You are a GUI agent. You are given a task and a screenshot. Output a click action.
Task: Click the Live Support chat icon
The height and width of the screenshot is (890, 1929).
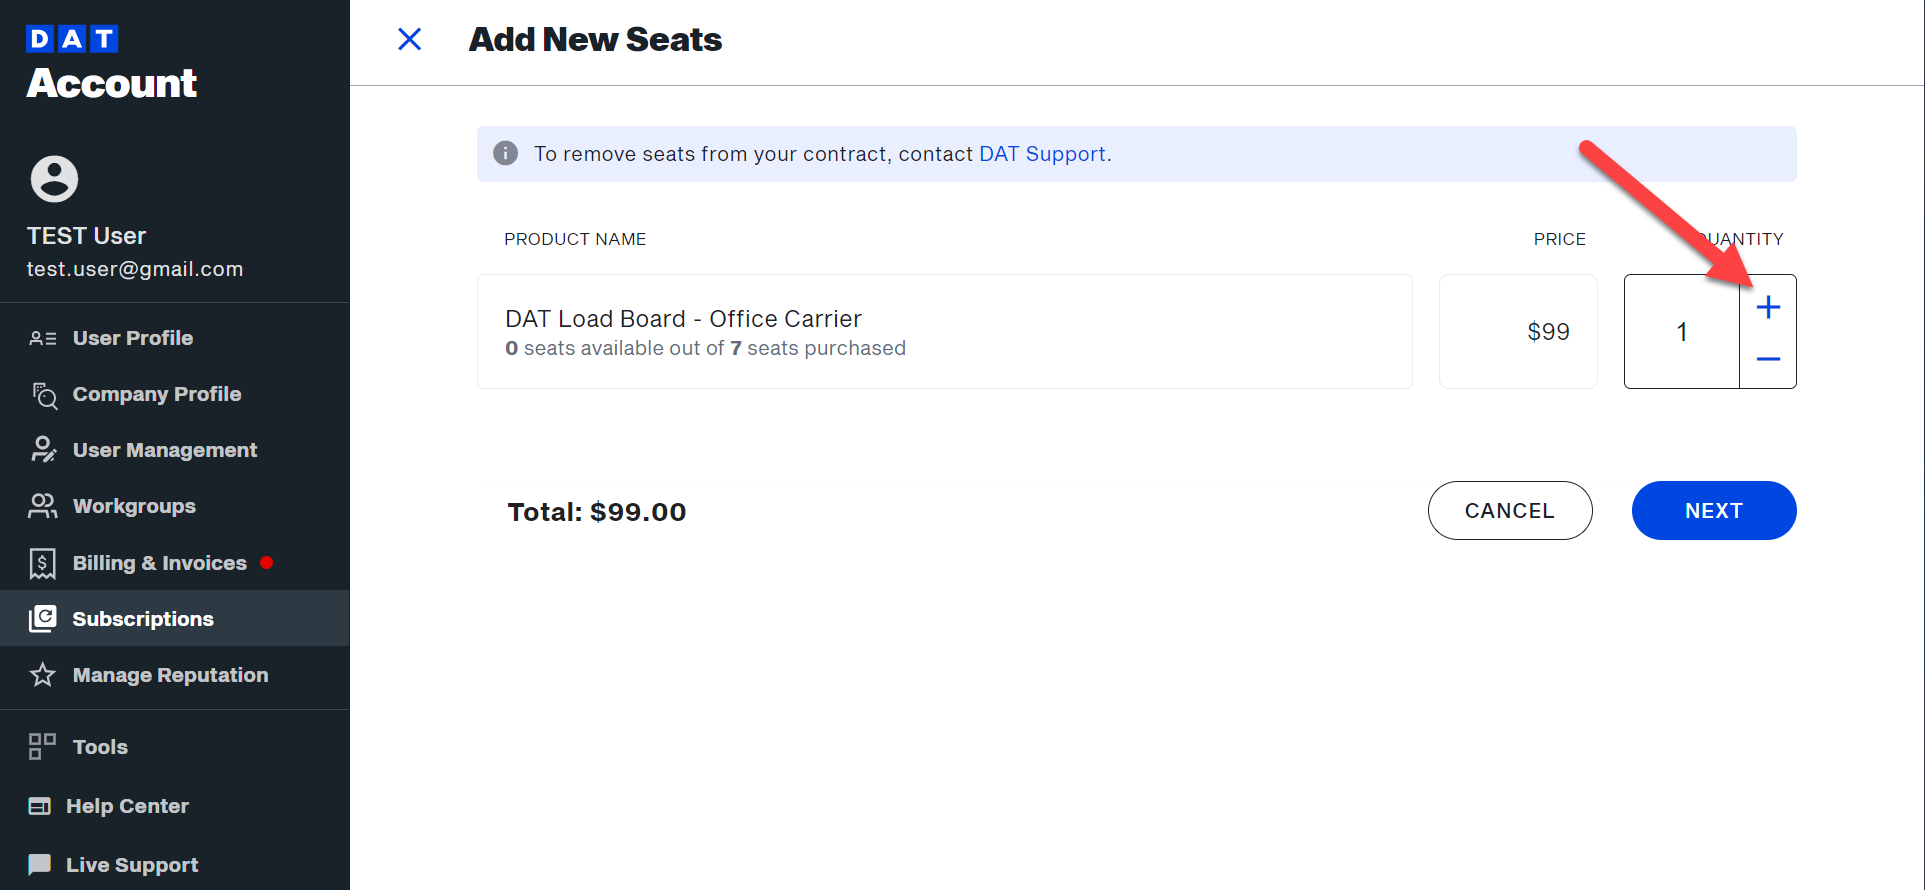click(x=40, y=864)
